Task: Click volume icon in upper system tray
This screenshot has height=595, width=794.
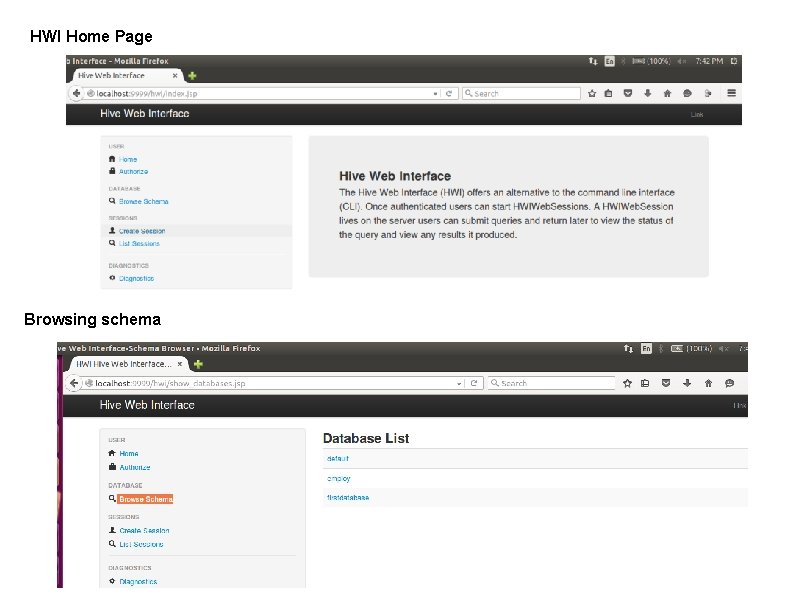Action: (682, 61)
